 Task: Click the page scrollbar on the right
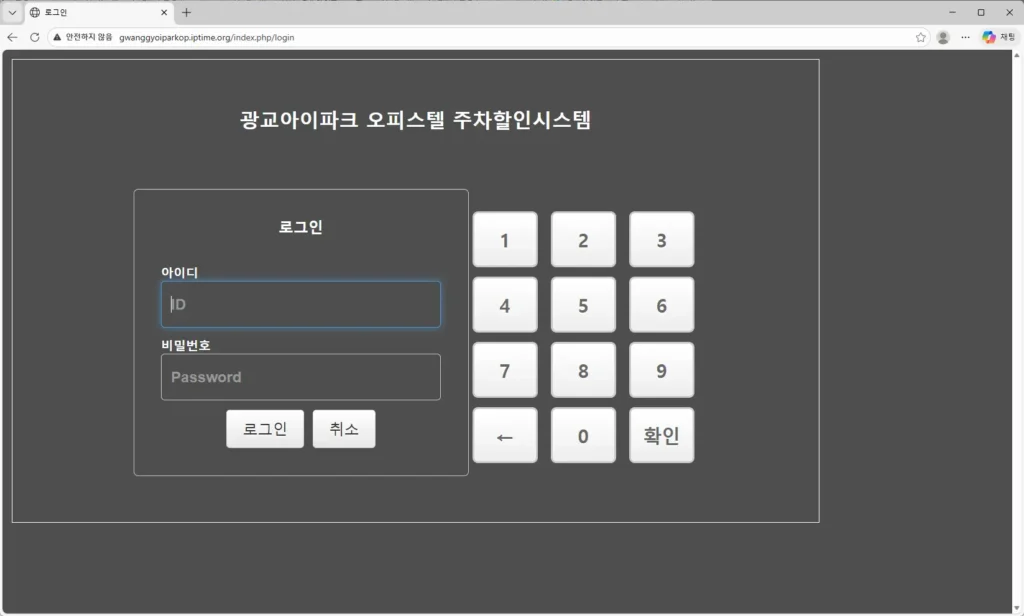point(1017,300)
